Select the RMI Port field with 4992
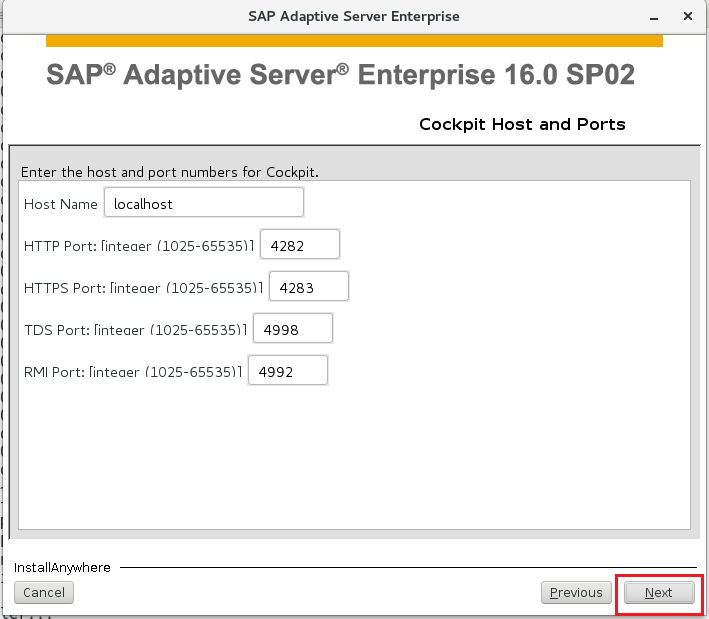This screenshot has height=619, width=709. (288, 370)
